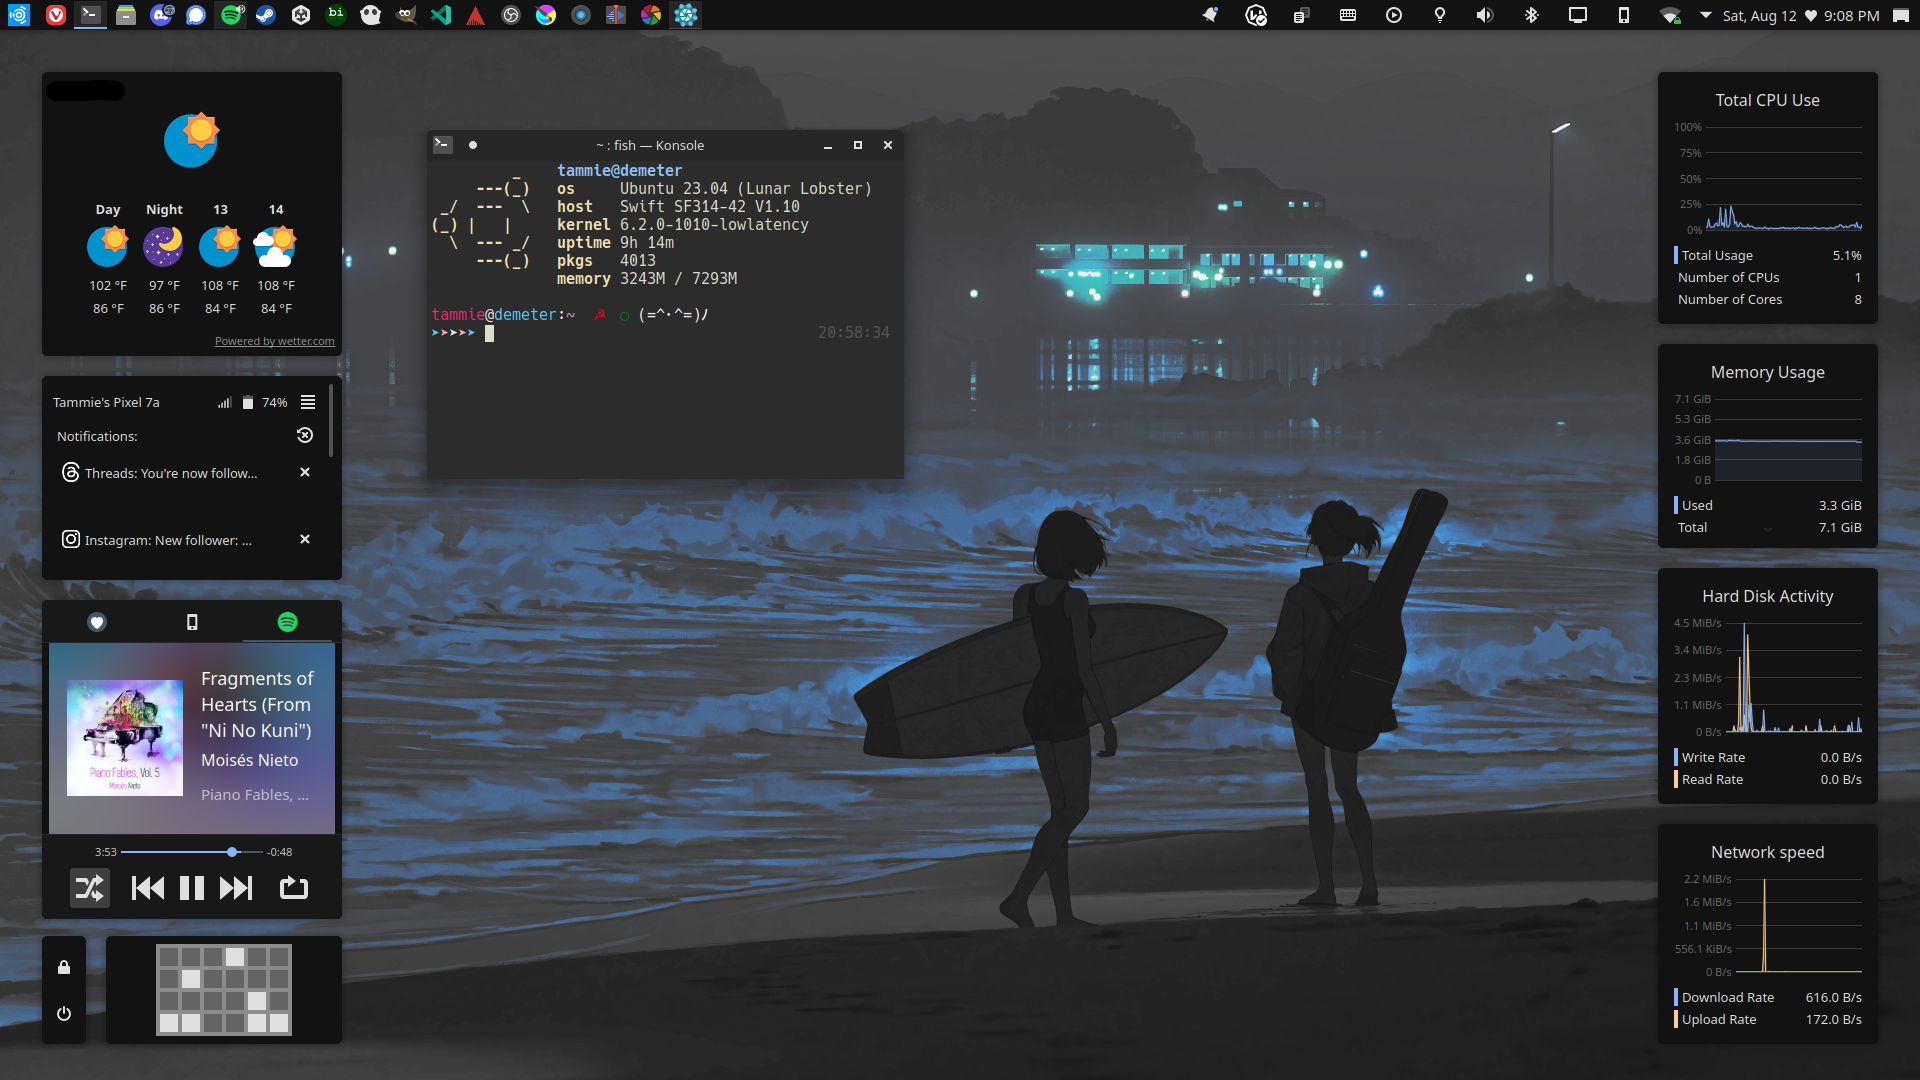Seek on the track progress slider
This screenshot has width=1920, height=1080.
[x=192, y=852]
